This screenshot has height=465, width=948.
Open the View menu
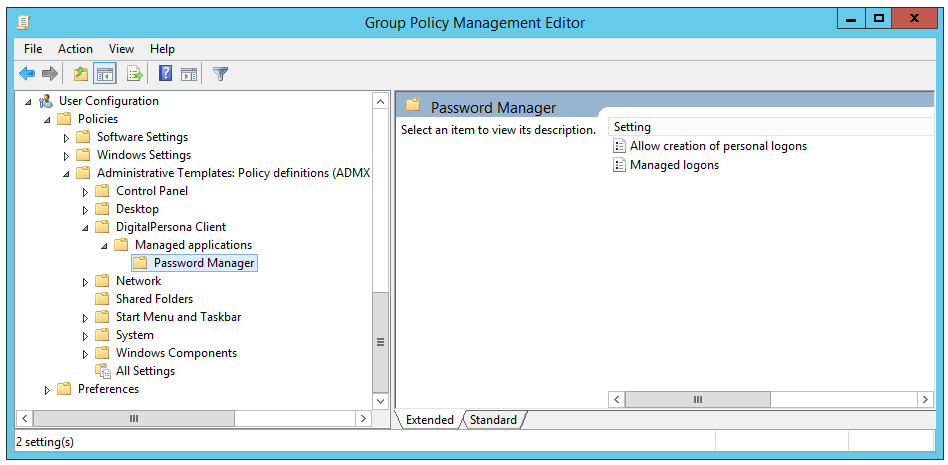[121, 49]
